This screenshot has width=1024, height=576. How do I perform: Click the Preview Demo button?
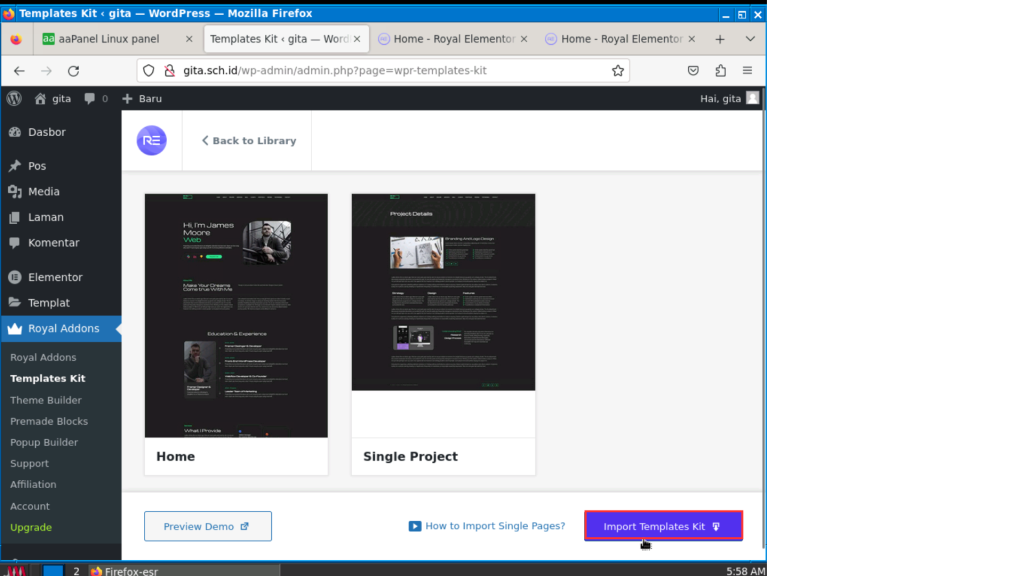[x=207, y=526]
